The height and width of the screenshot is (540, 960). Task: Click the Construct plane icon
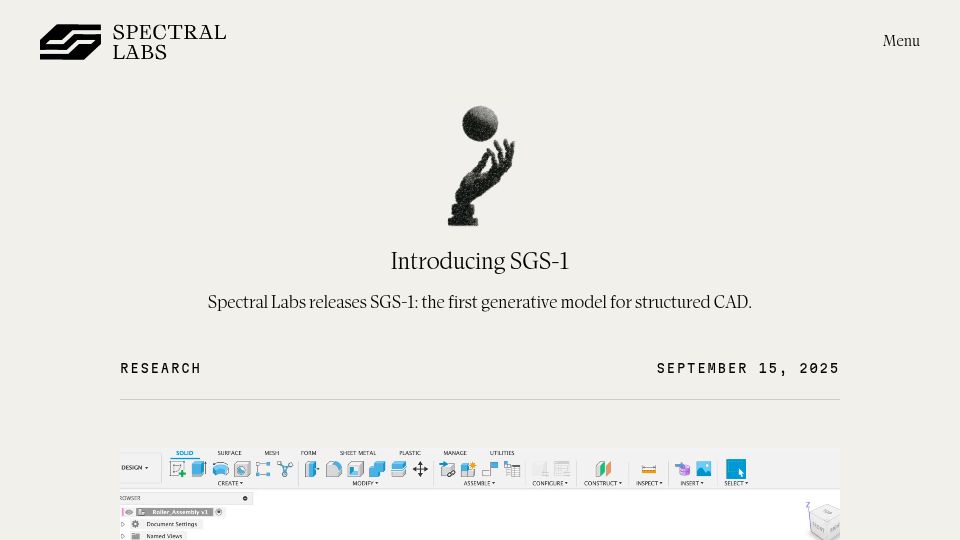tap(603, 469)
